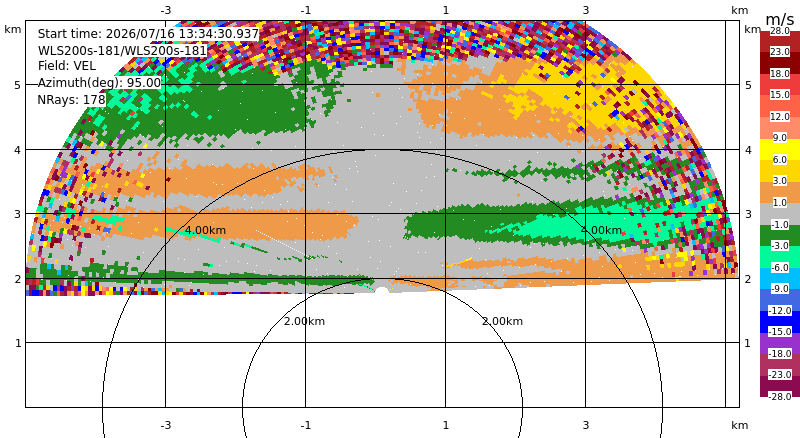The width and height of the screenshot is (800, 438).
Task: Click the orange 1.0 colorbar band
Action: 780,192
